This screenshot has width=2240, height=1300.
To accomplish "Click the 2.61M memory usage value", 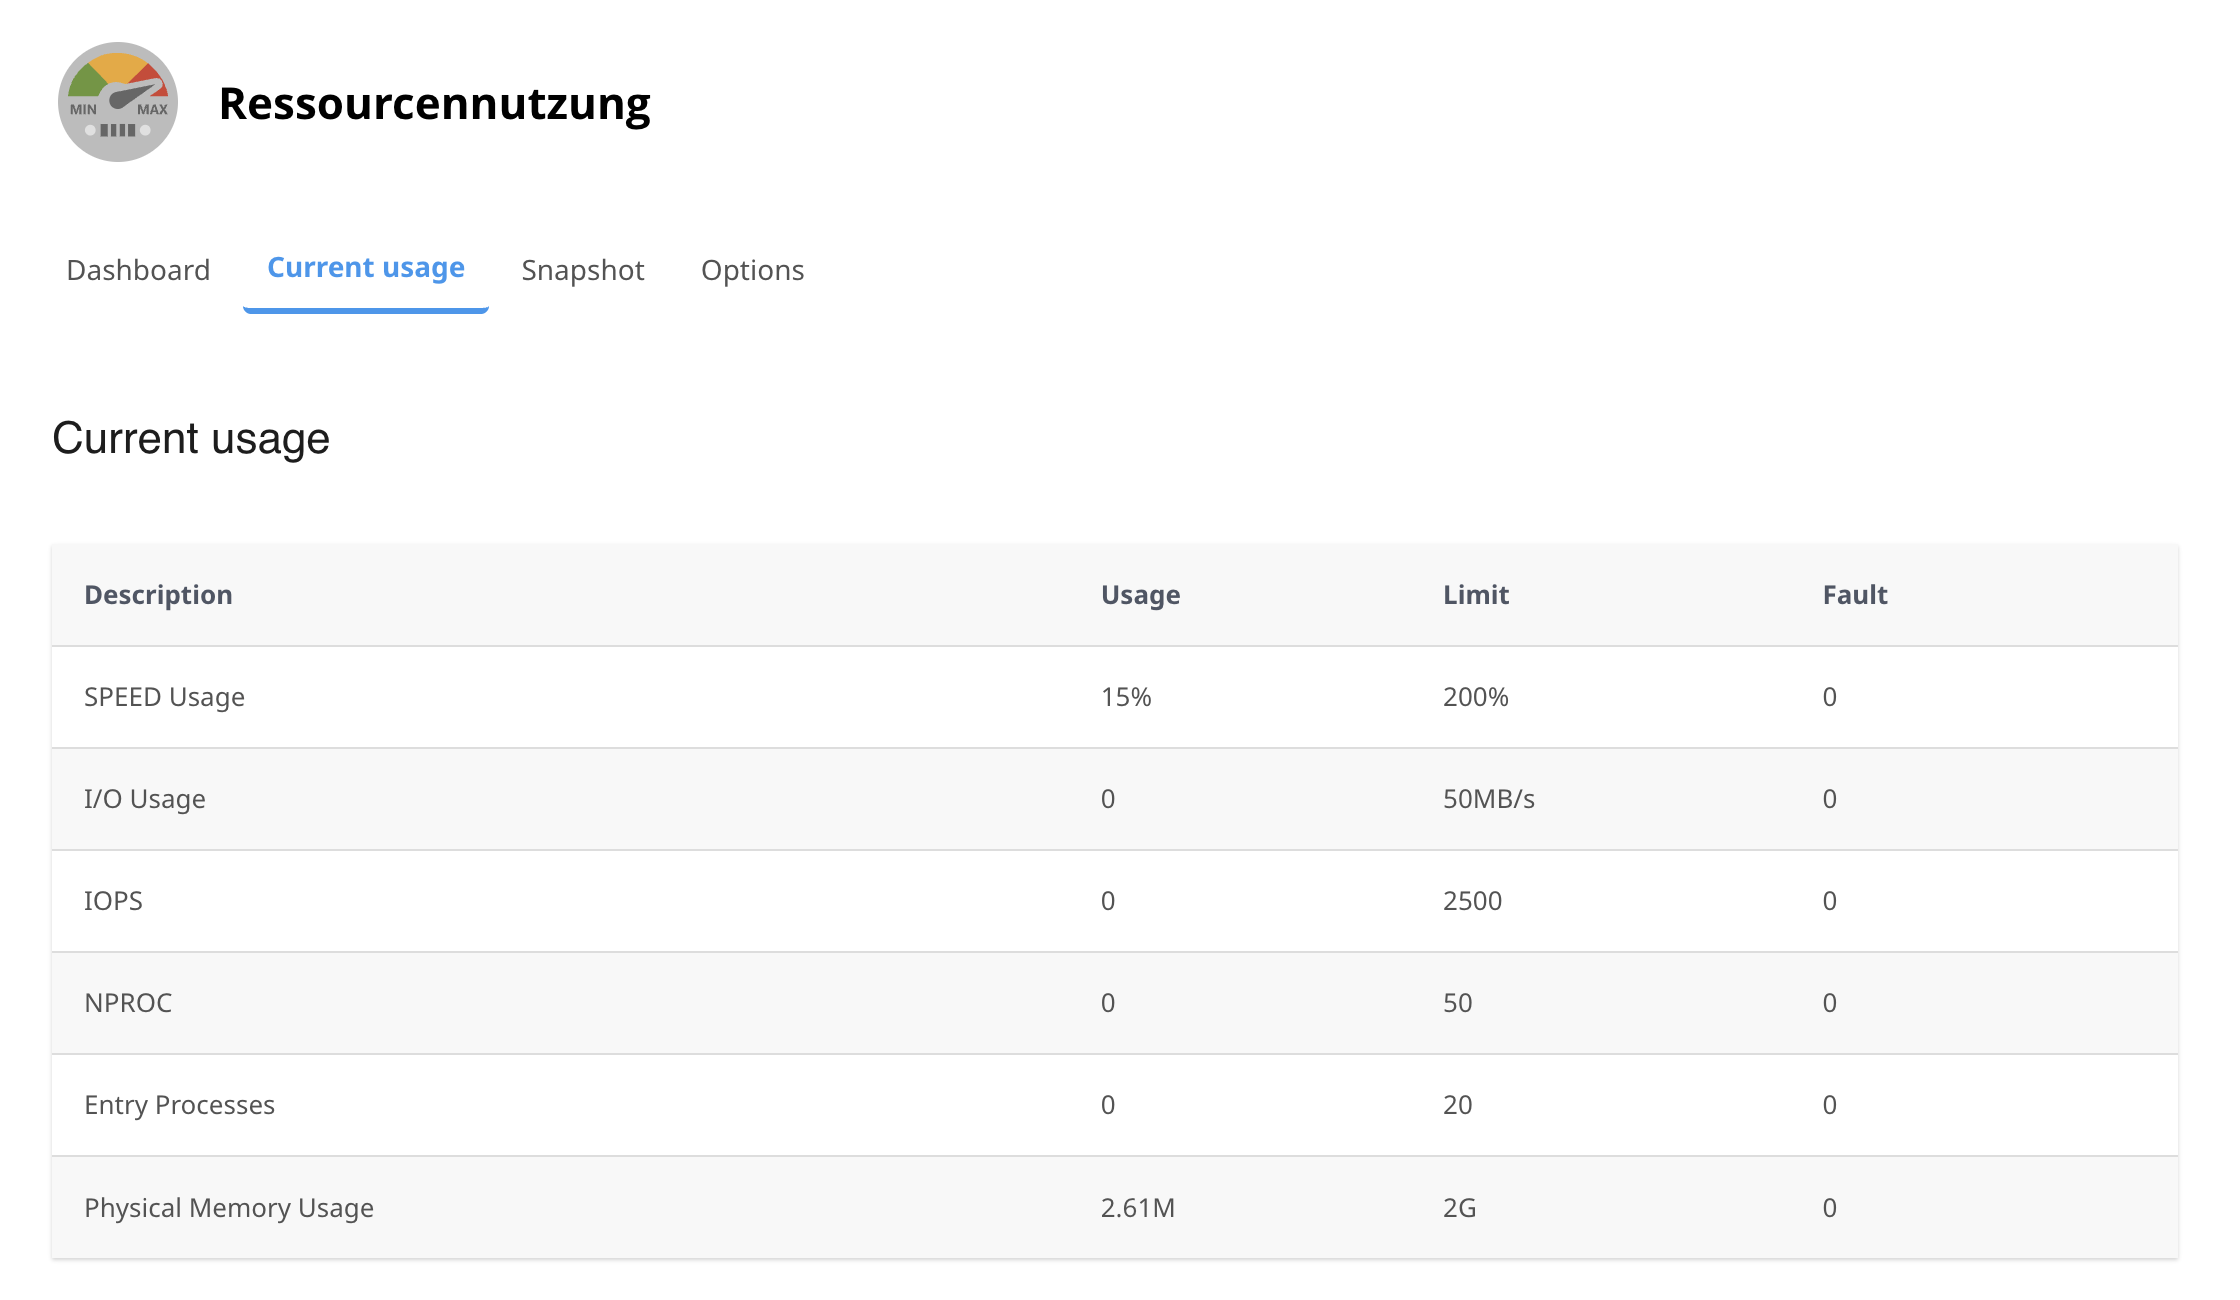I will [1137, 1208].
